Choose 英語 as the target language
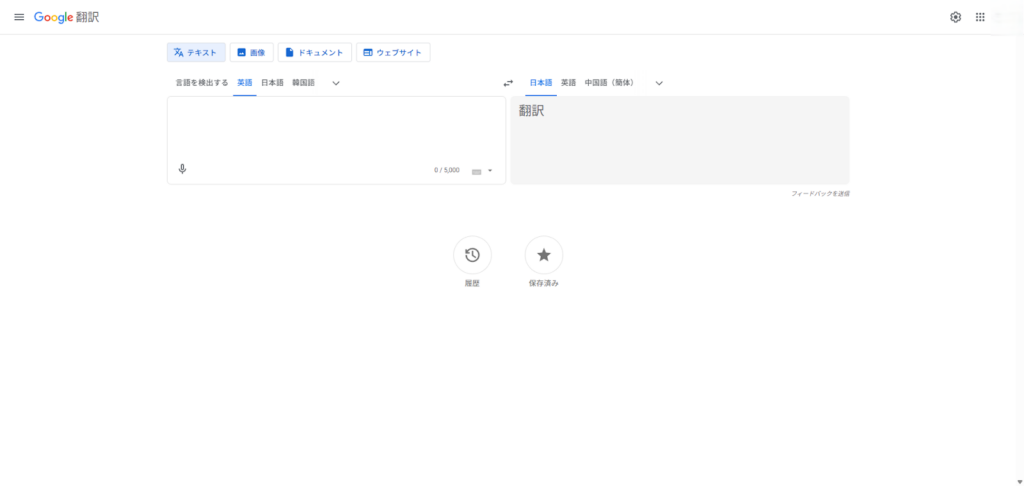The height and width of the screenshot is (486, 1024). point(568,83)
